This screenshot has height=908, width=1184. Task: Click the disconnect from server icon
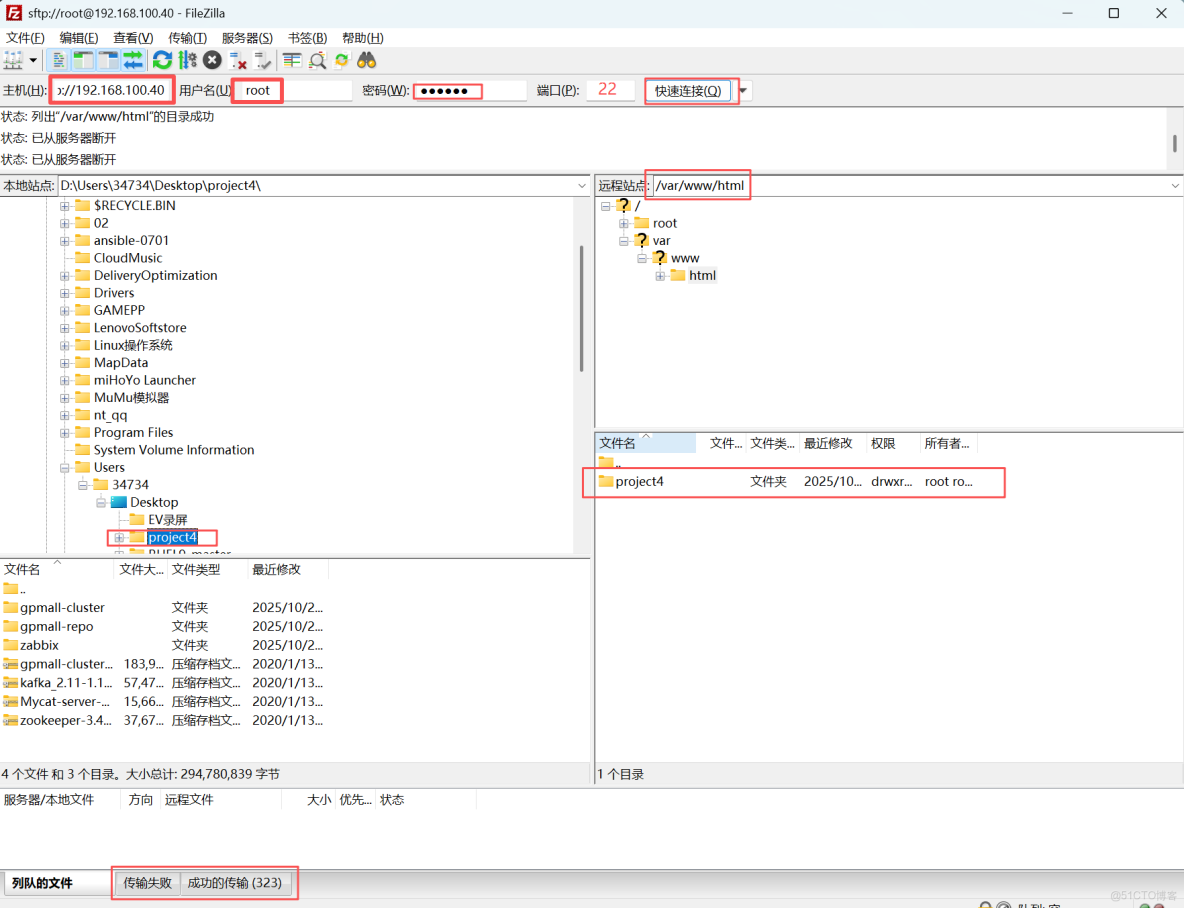point(238,60)
